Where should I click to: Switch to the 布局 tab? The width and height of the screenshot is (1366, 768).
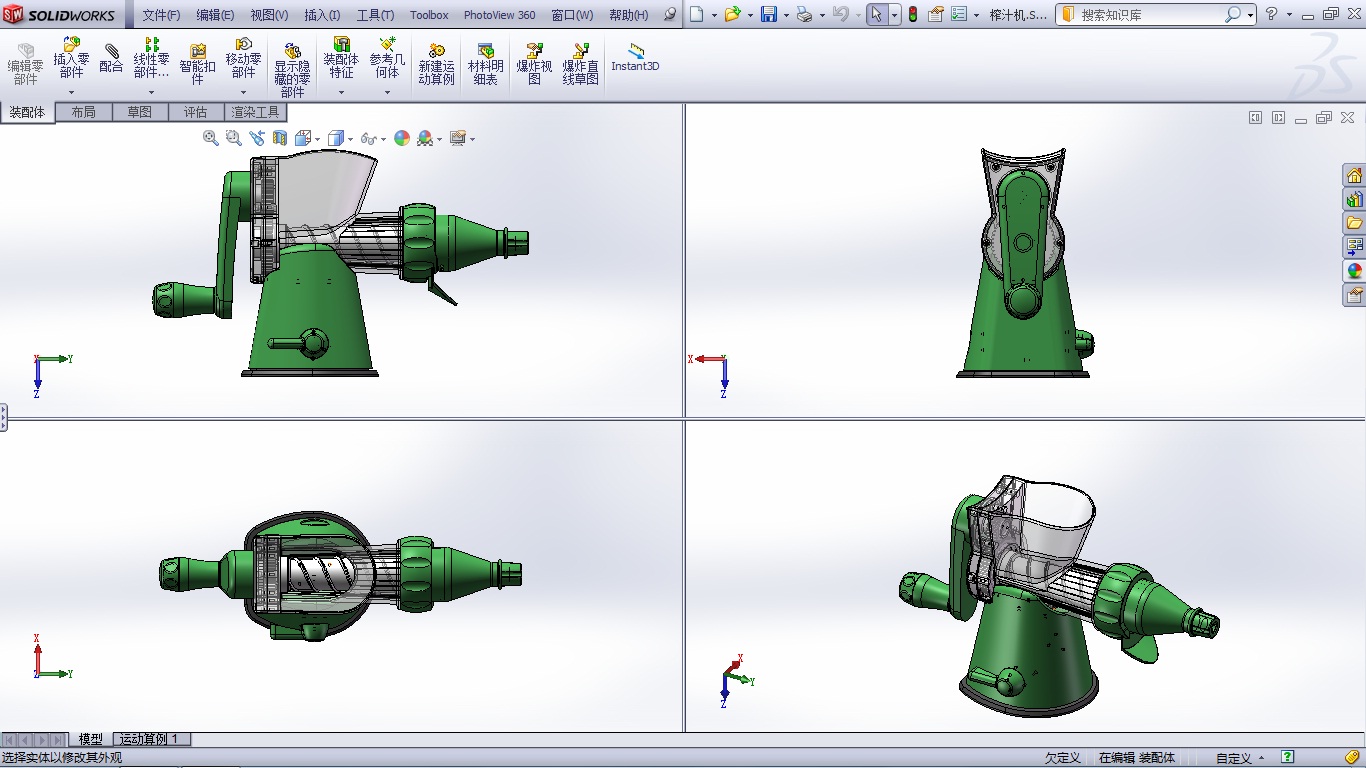84,112
